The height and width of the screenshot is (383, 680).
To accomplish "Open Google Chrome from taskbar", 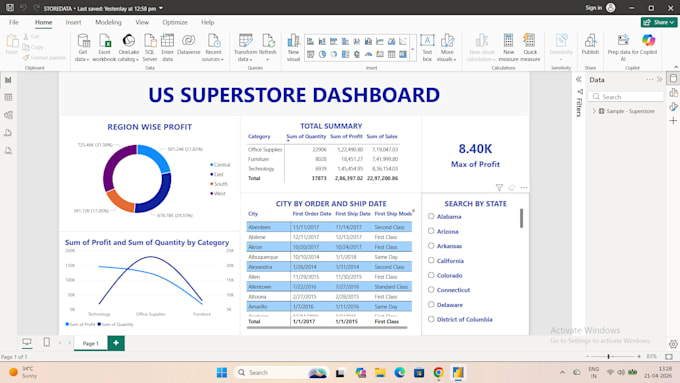I will pos(438,373).
